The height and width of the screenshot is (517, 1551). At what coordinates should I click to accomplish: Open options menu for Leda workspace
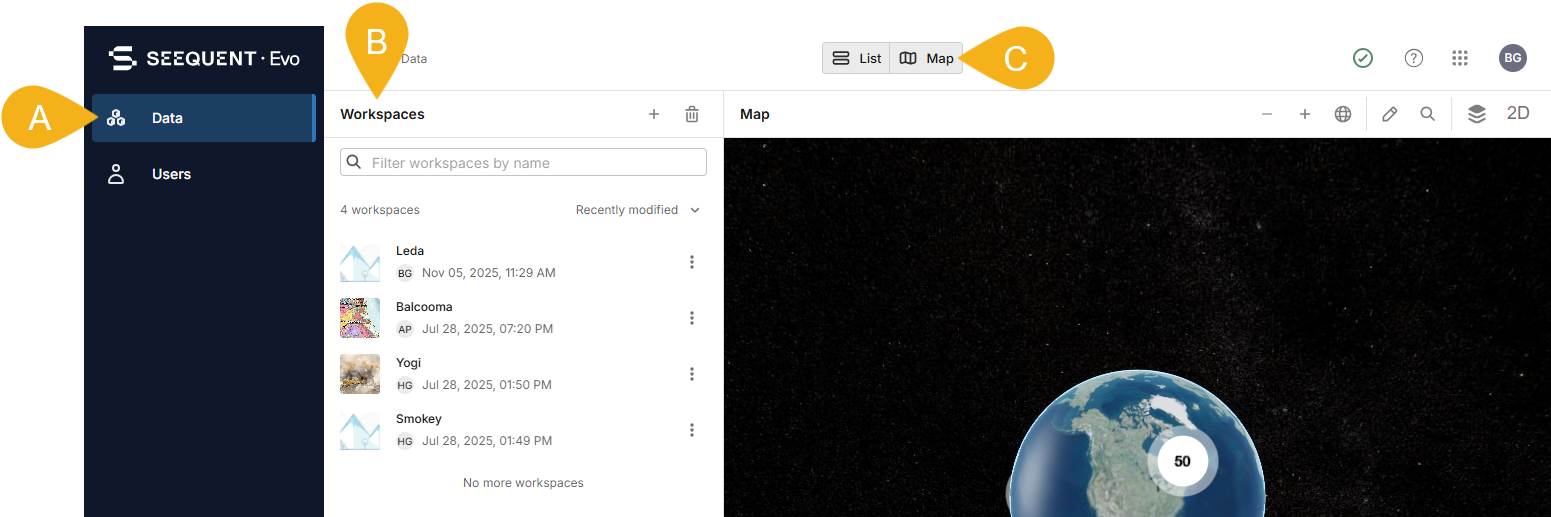point(692,262)
